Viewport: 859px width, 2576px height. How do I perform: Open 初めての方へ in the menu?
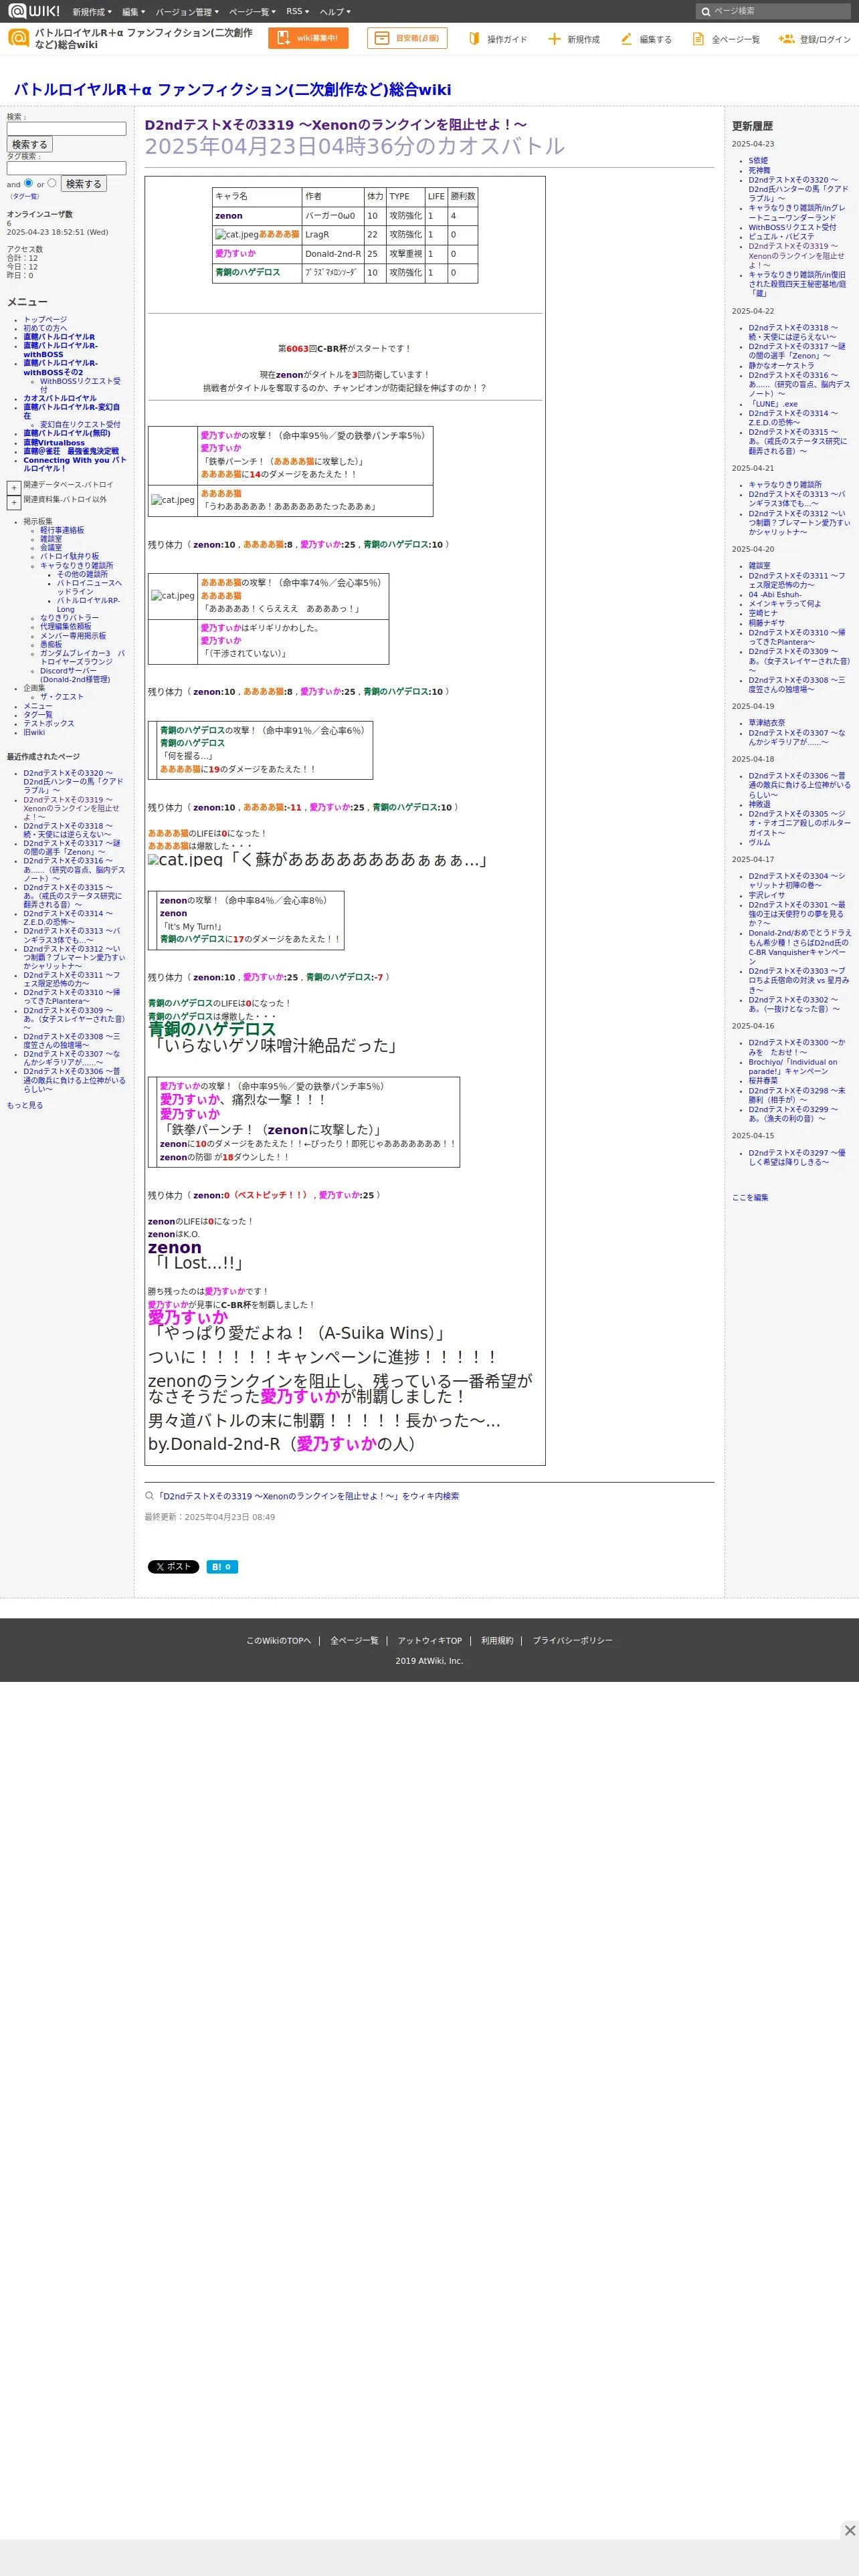pos(46,328)
